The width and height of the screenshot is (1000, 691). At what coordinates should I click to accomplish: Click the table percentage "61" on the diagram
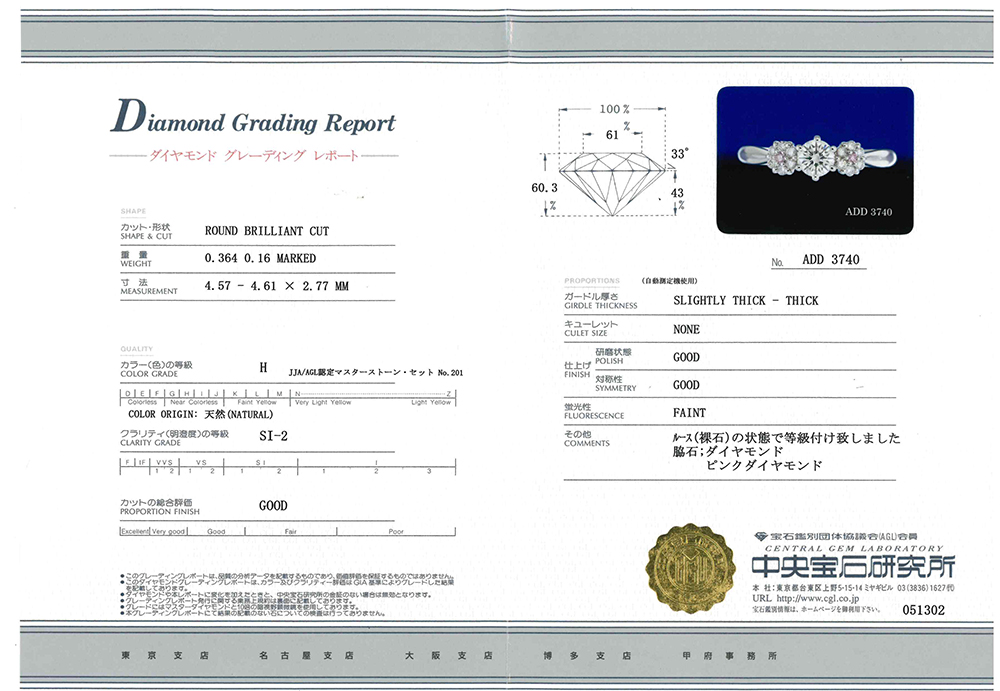pos(612,135)
